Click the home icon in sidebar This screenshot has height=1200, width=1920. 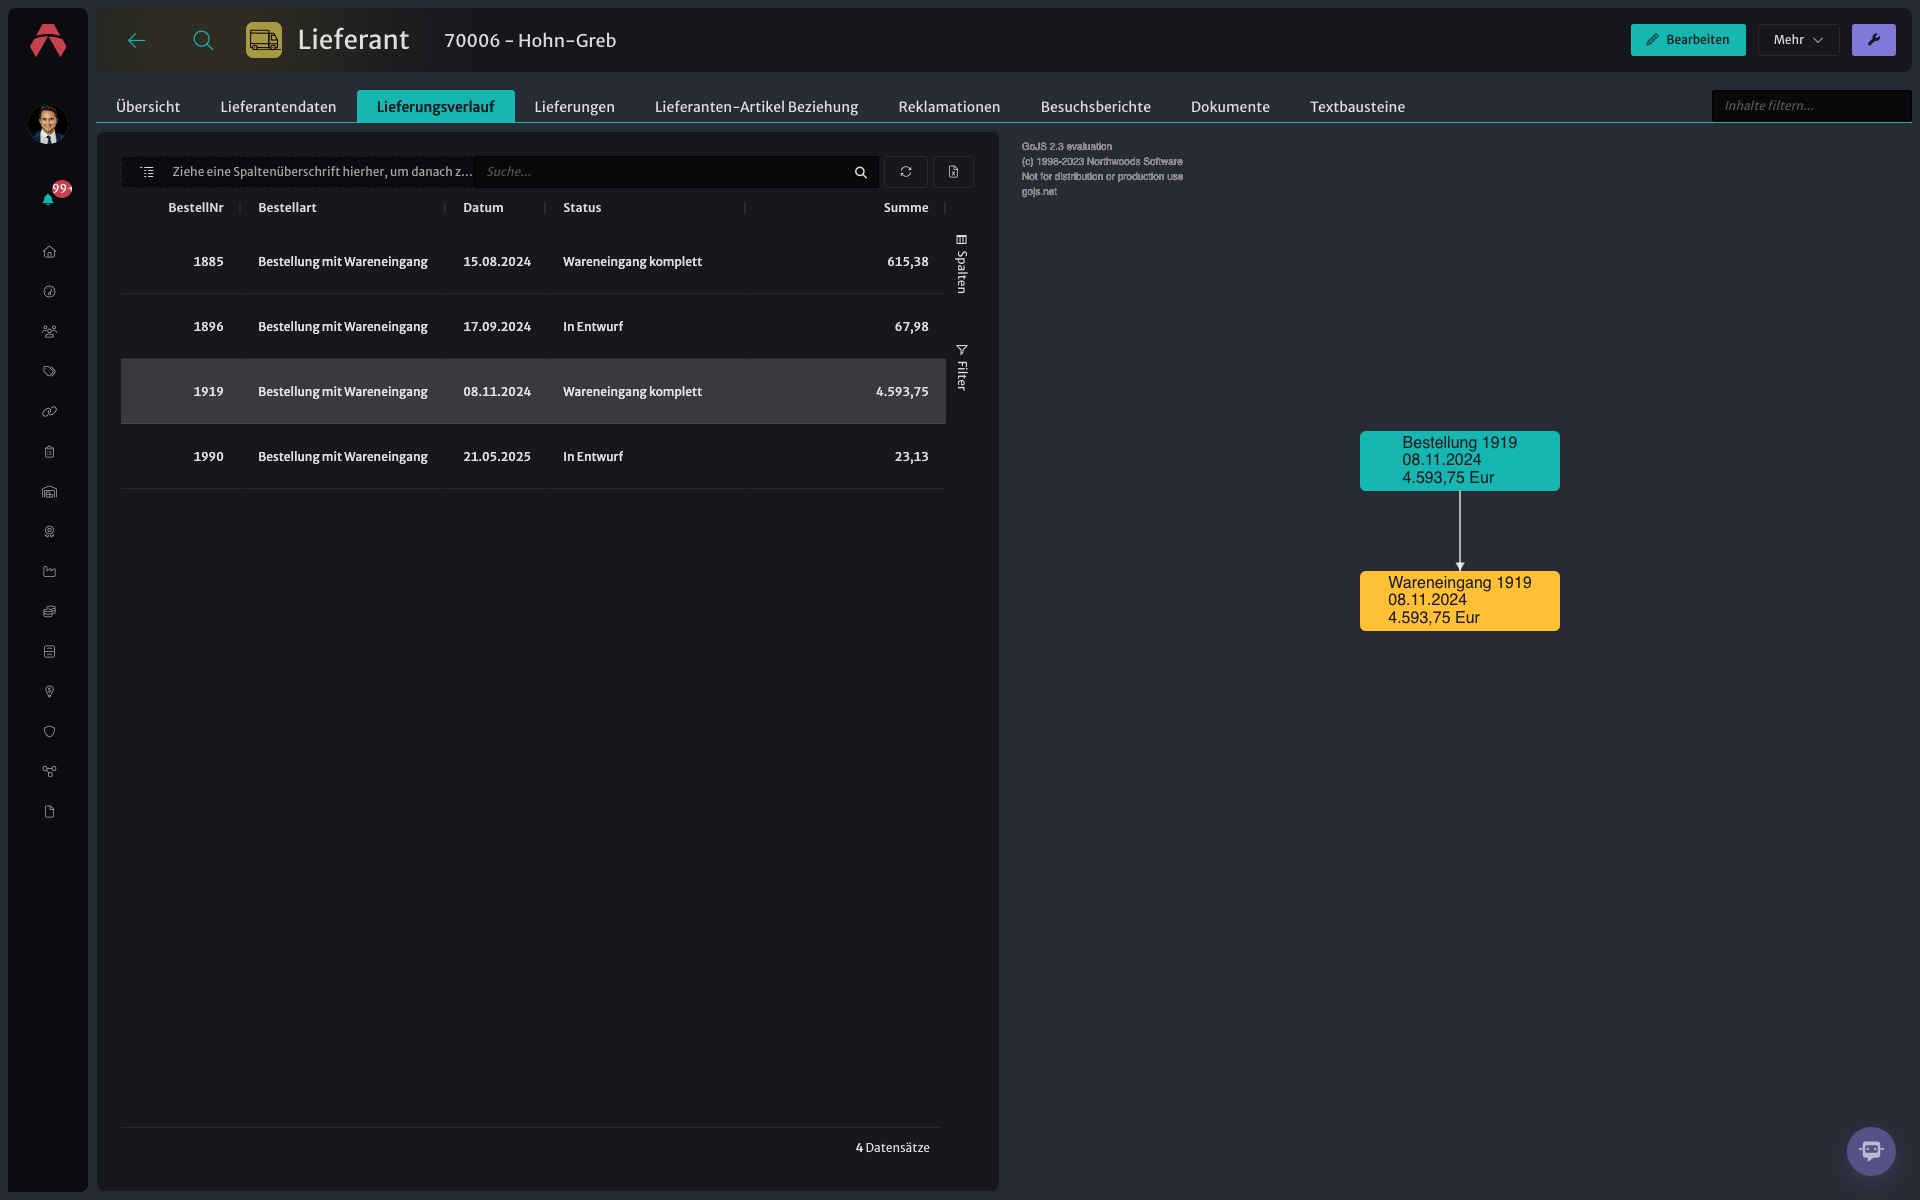point(49,252)
